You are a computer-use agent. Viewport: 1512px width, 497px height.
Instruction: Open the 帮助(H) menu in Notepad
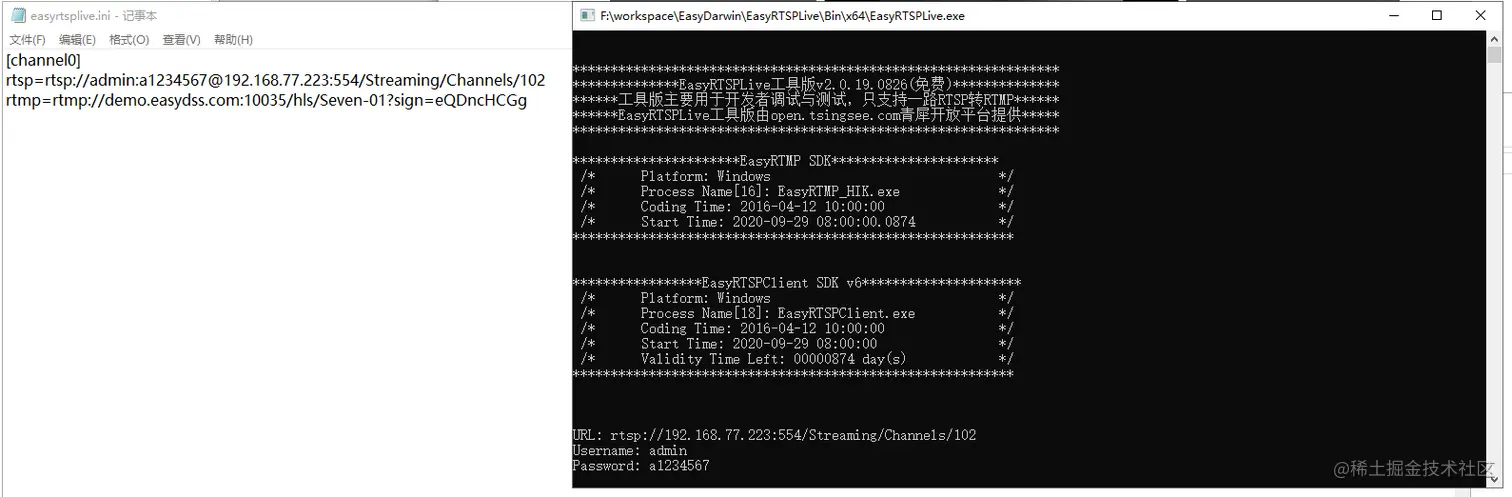(x=233, y=40)
